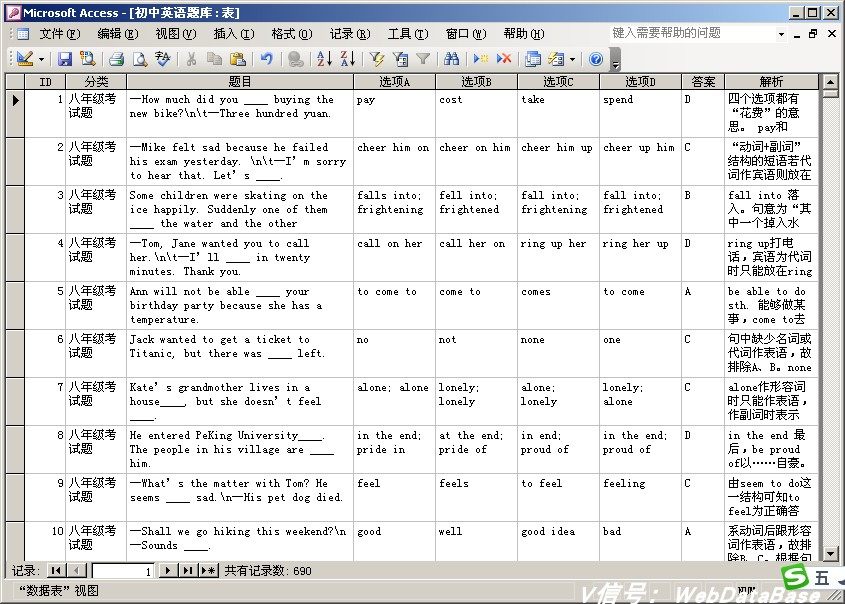The image size is (845, 604).
Task: Open the 帮助(H) menu
Action: [524, 34]
